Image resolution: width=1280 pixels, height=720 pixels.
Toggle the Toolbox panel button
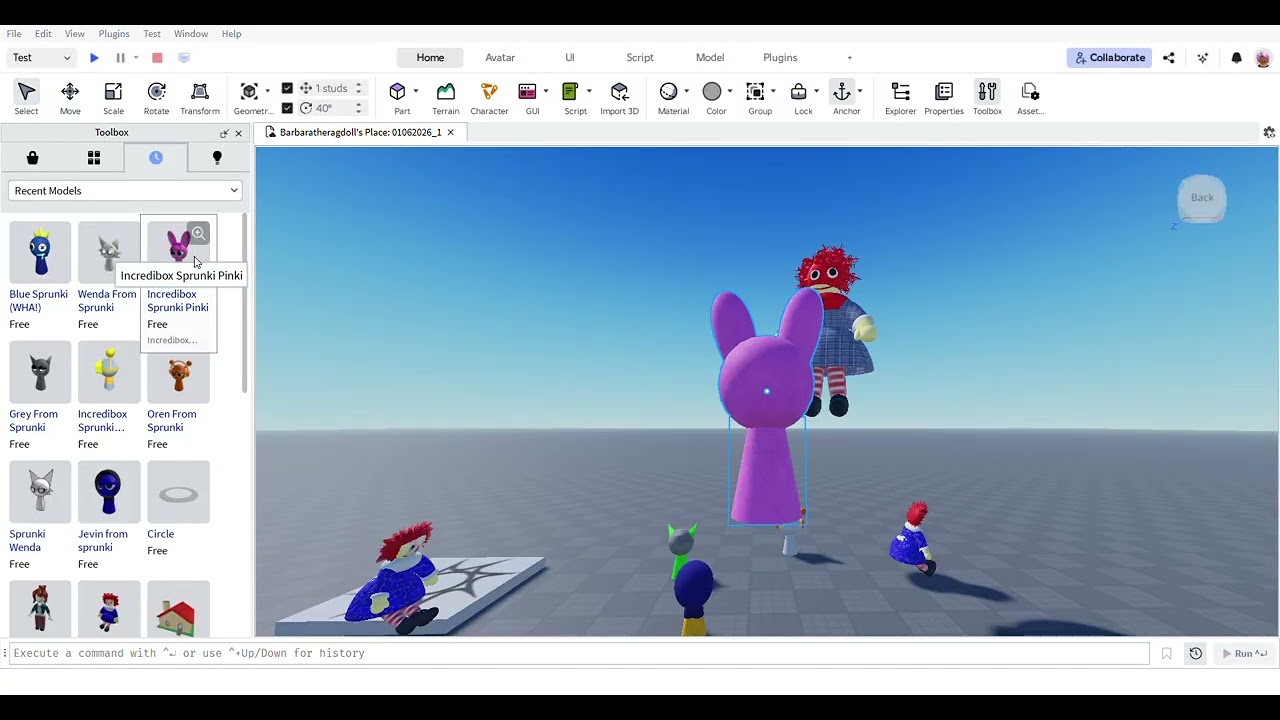point(987,98)
